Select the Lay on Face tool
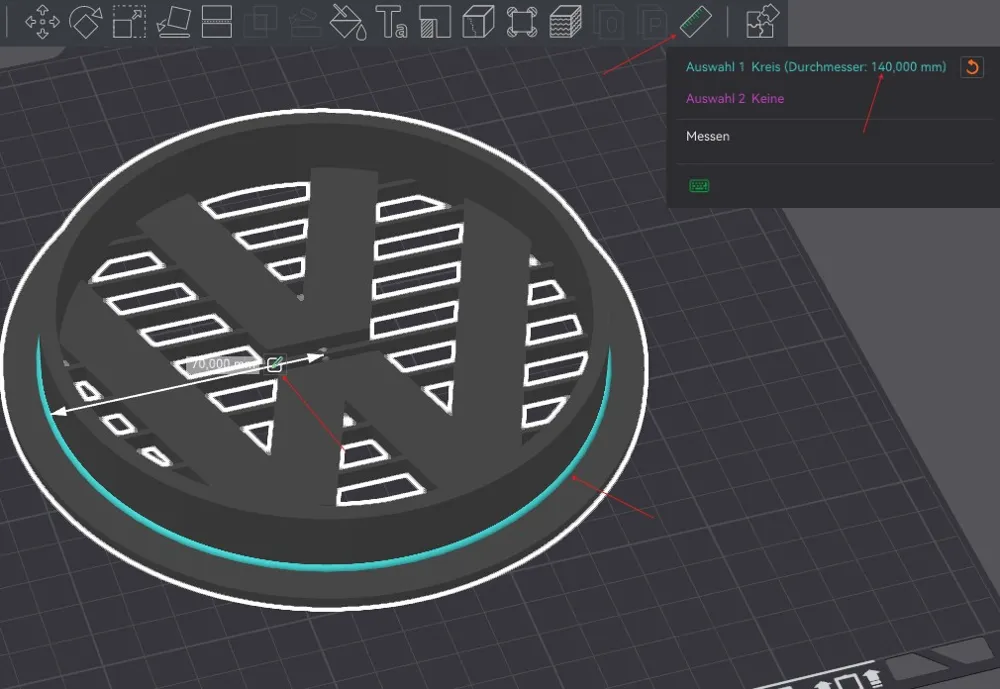The image size is (1000, 689). coord(173,22)
